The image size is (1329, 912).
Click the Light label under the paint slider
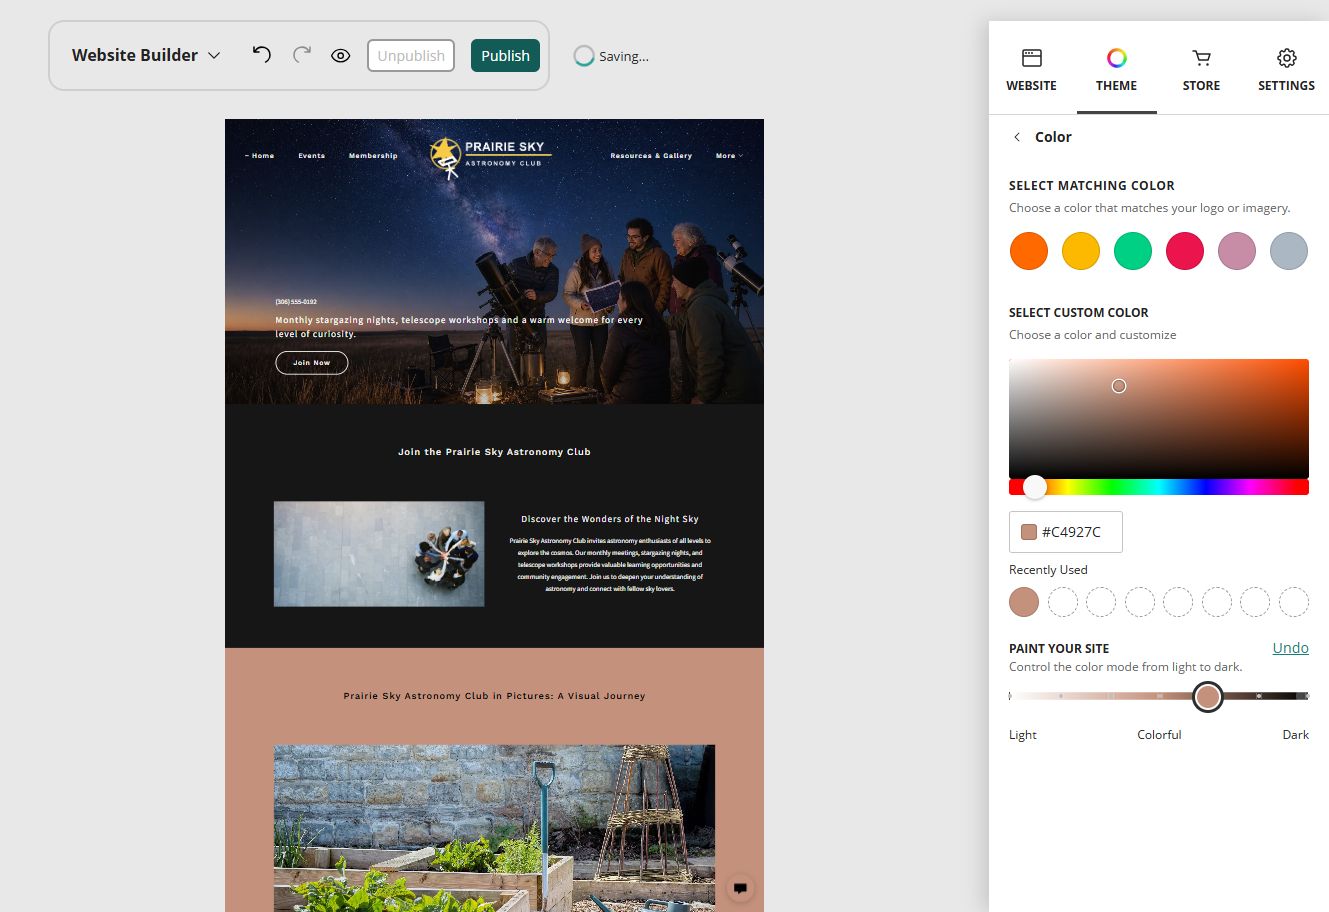pyautogui.click(x=1022, y=734)
